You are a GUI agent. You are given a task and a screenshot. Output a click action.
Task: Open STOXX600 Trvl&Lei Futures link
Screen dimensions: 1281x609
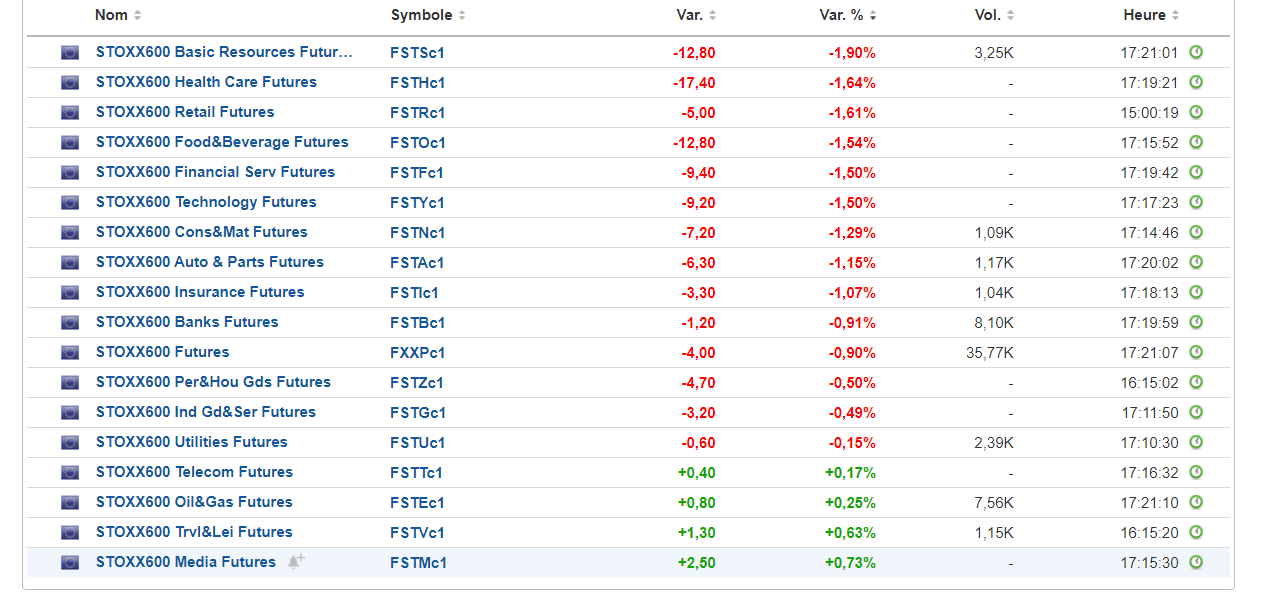point(194,532)
